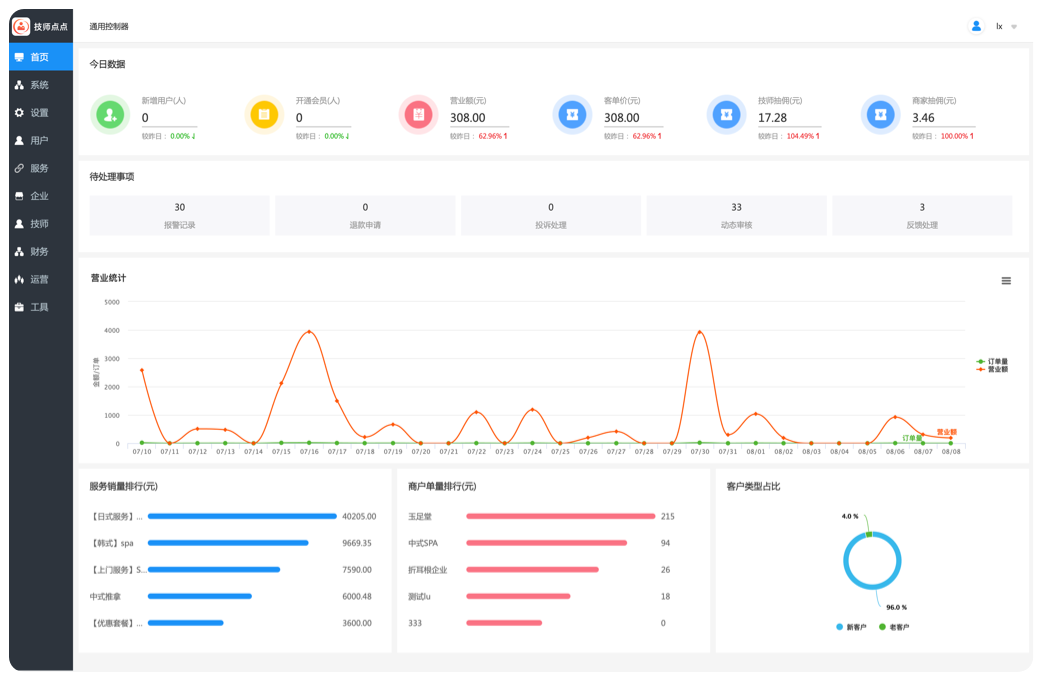
Task: Open the 动态审核 pending card
Action: point(736,215)
